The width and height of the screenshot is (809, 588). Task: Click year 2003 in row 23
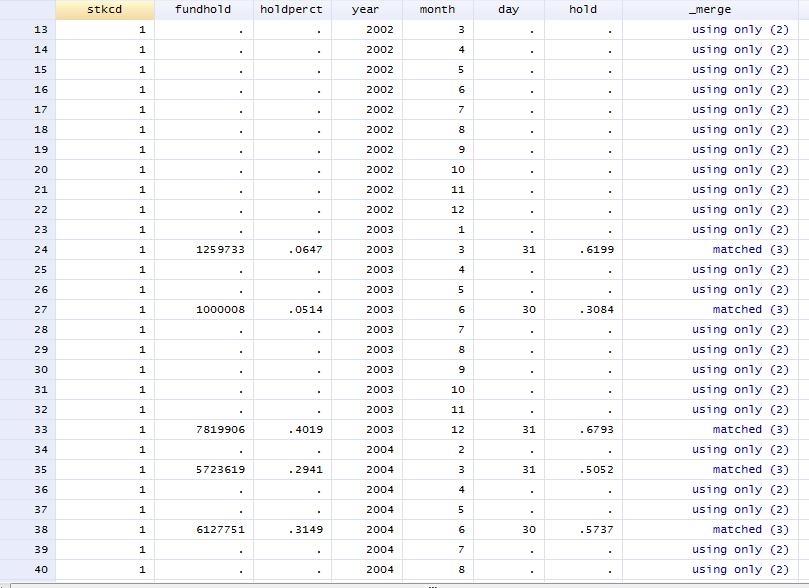coord(380,230)
